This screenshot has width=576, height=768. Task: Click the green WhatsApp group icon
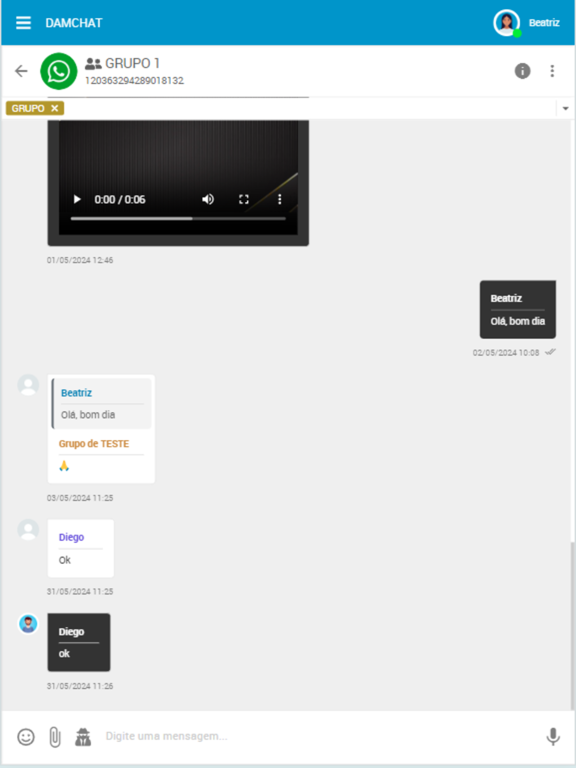coord(59,71)
